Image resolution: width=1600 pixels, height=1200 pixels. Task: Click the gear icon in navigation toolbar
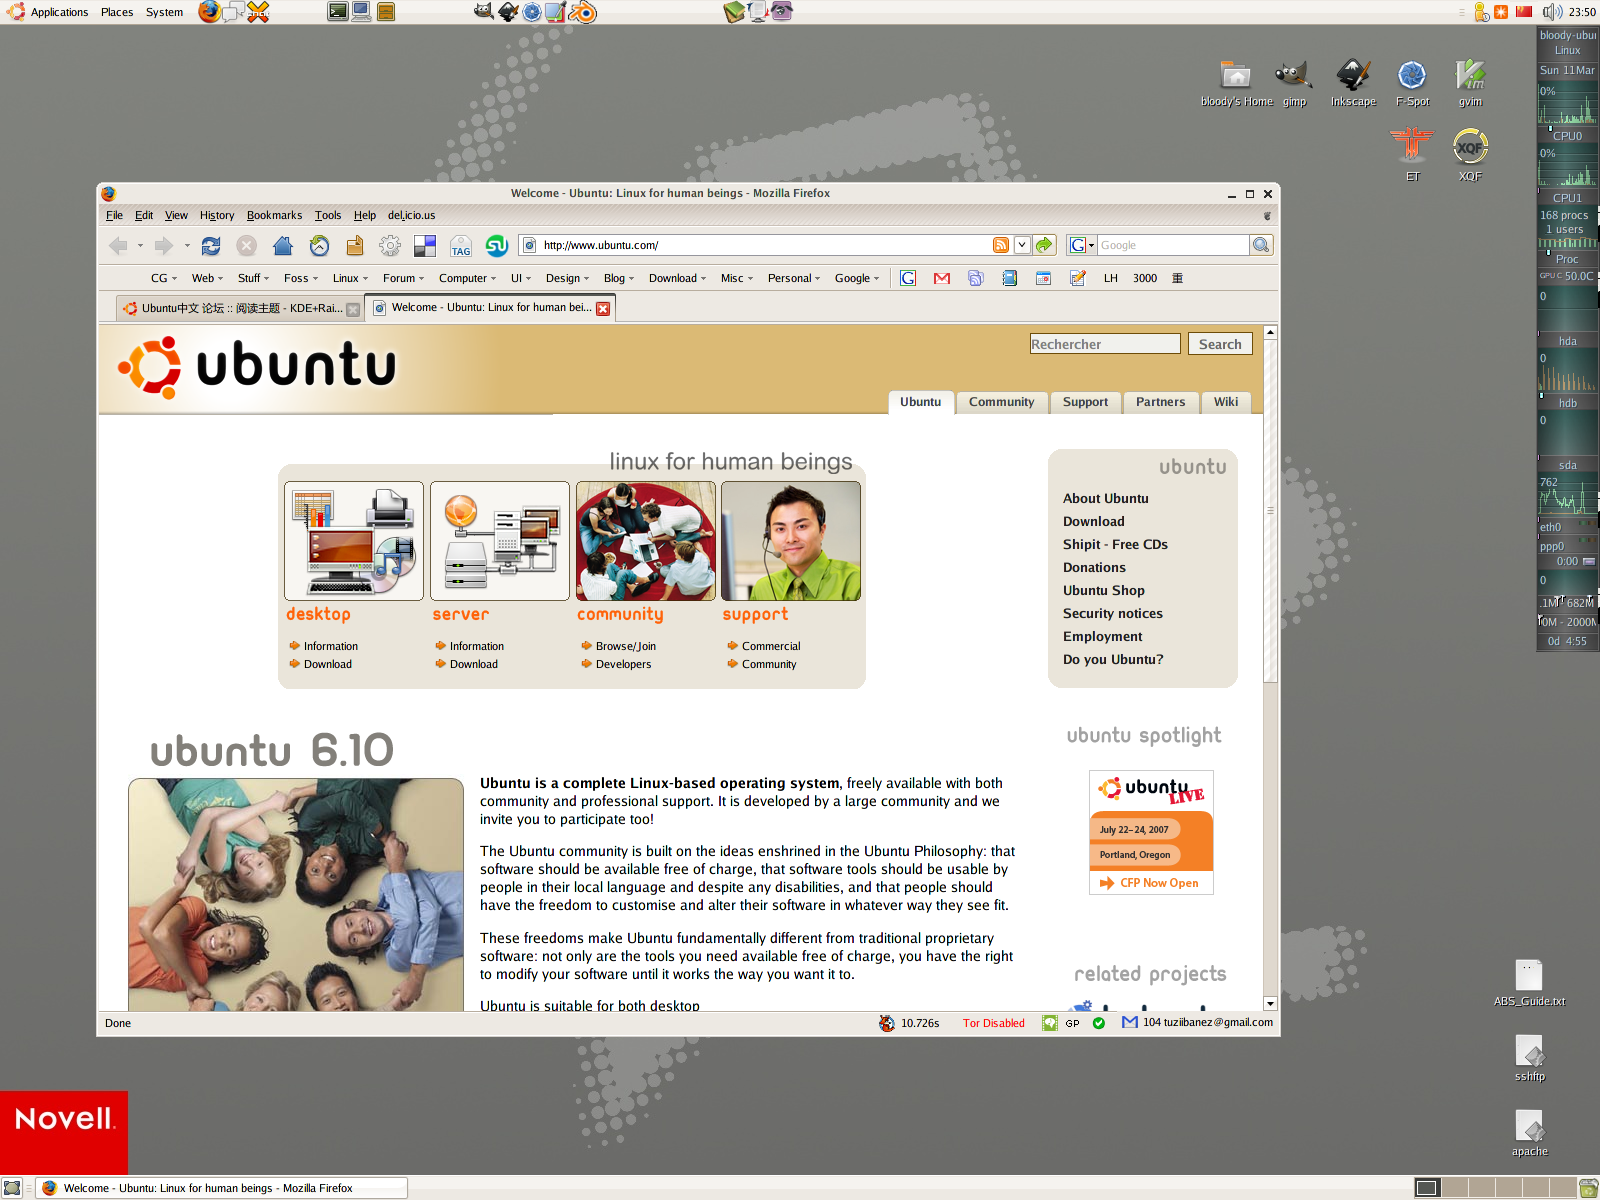(390, 246)
